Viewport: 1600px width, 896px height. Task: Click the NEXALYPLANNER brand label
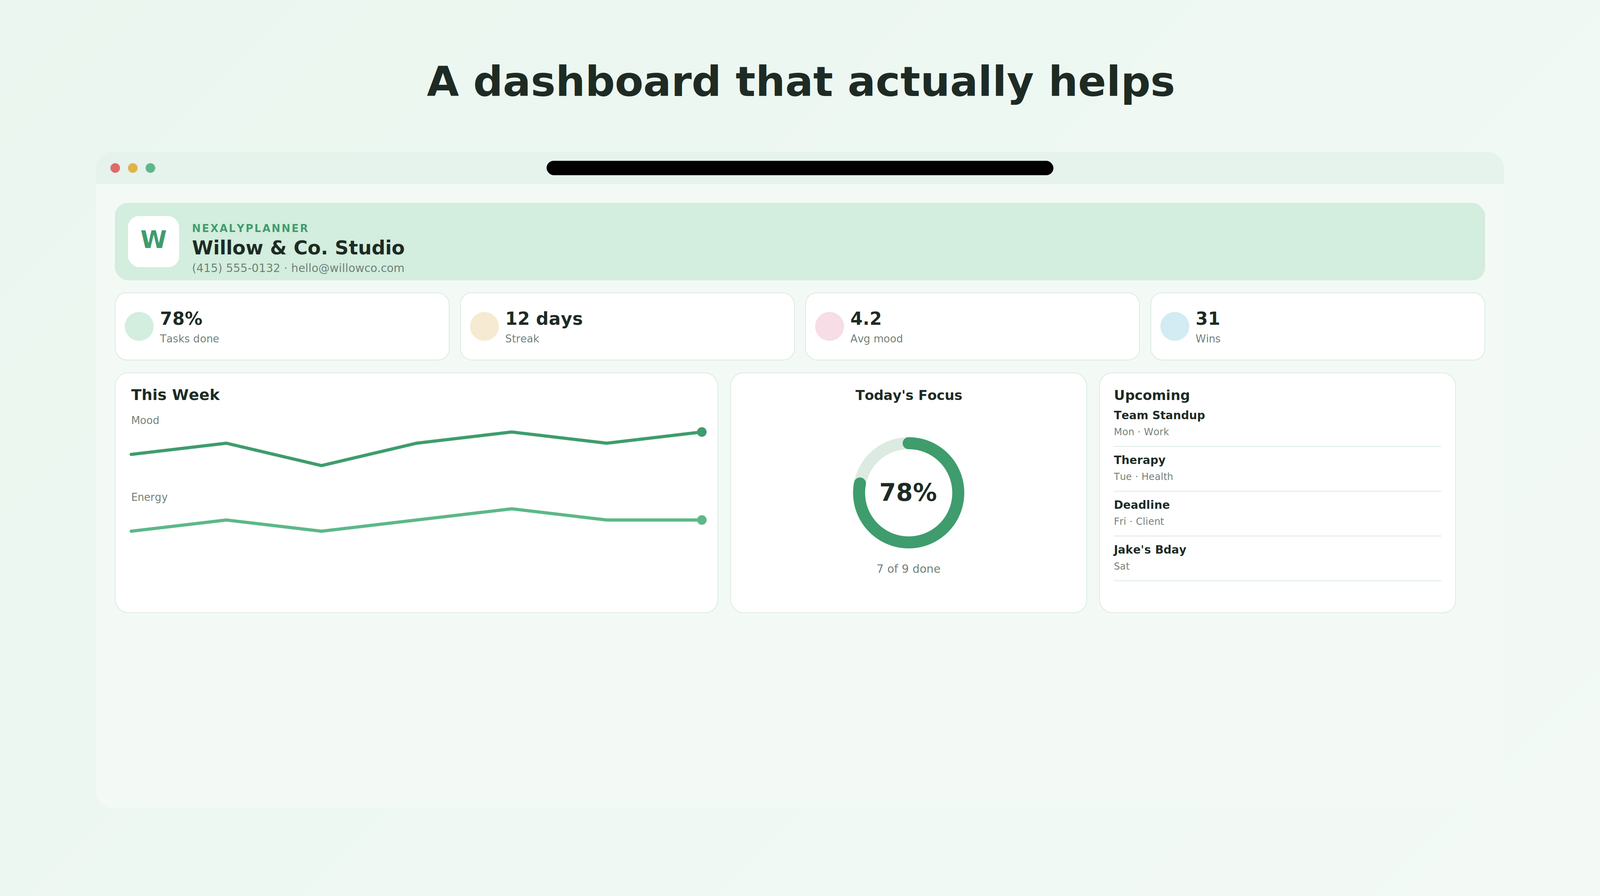click(250, 228)
